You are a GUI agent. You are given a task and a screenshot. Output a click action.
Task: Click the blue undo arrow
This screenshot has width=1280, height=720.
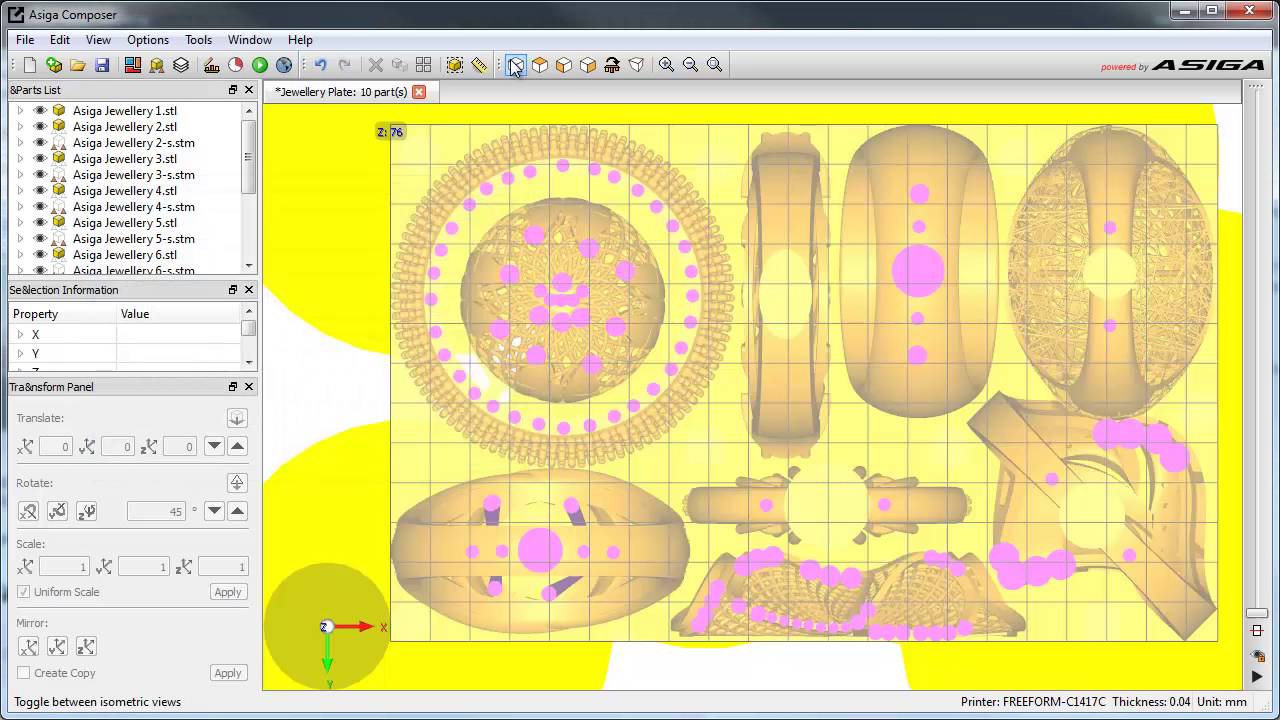(320, 65)
